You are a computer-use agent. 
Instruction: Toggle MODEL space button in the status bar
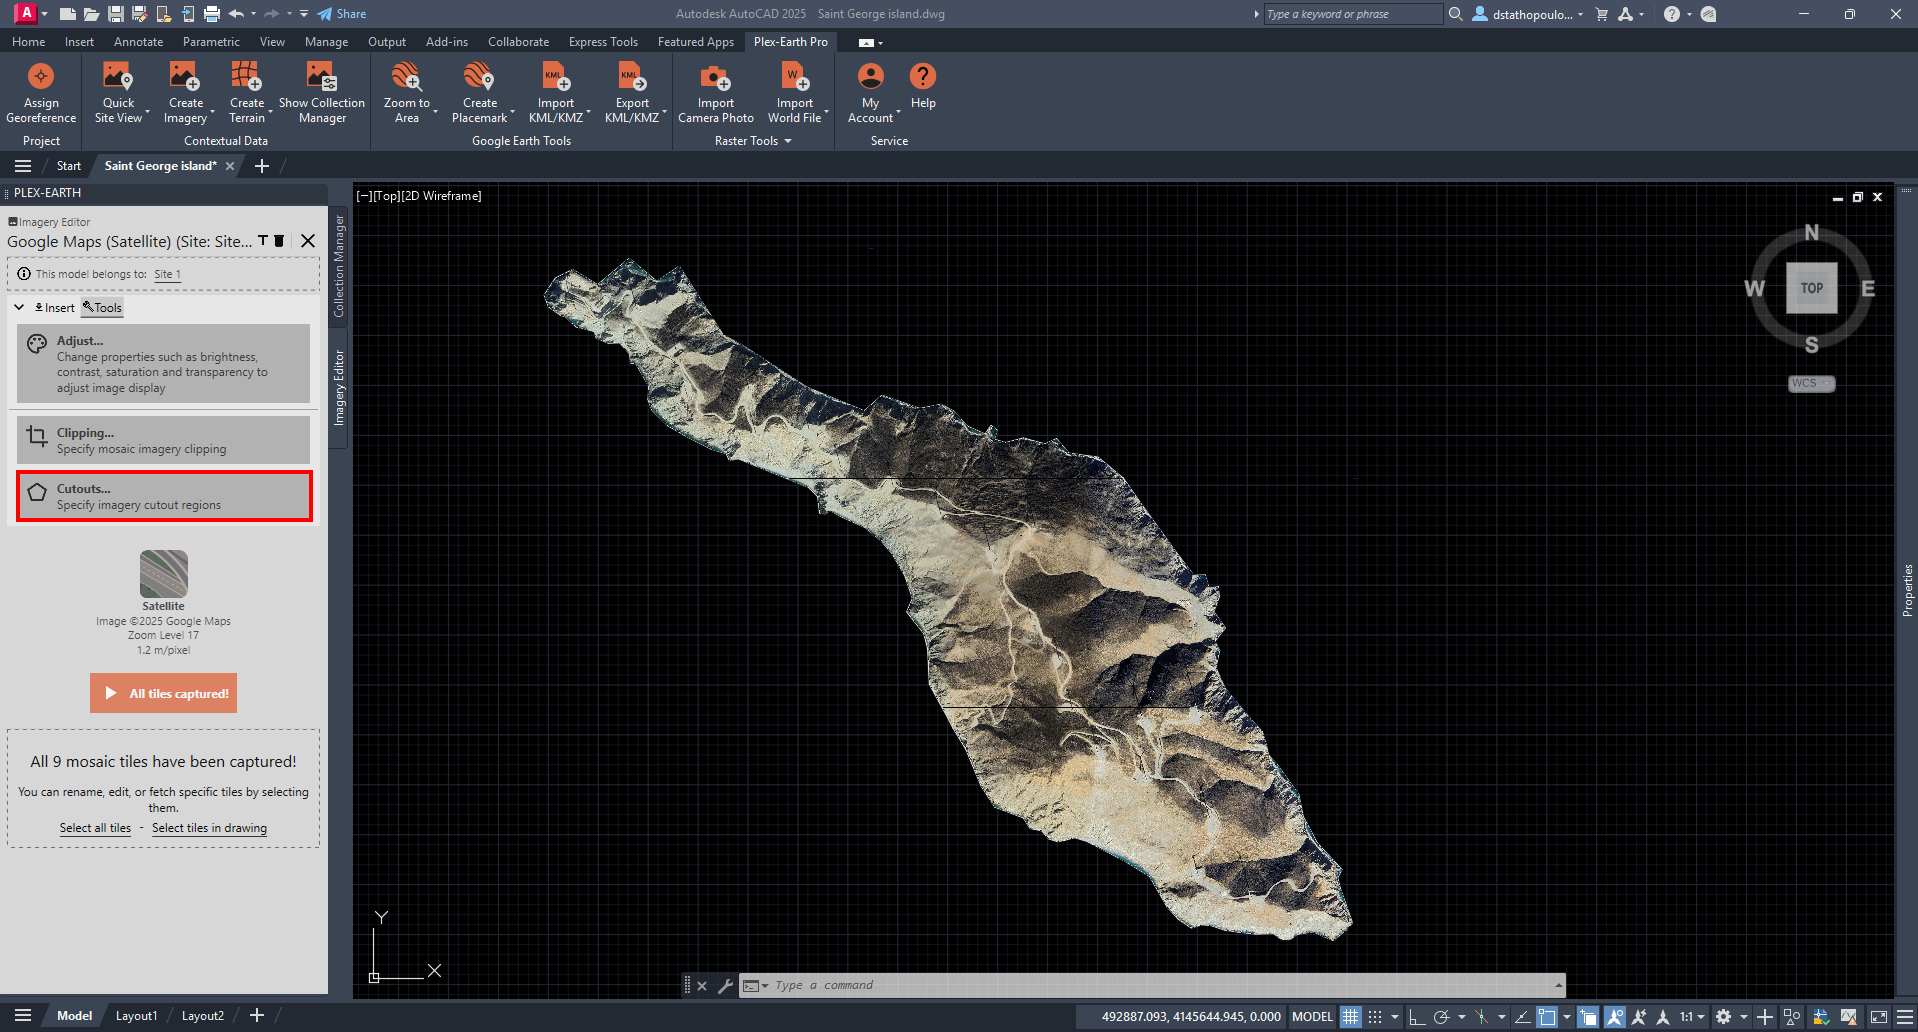click(x=1312, y=1017)
